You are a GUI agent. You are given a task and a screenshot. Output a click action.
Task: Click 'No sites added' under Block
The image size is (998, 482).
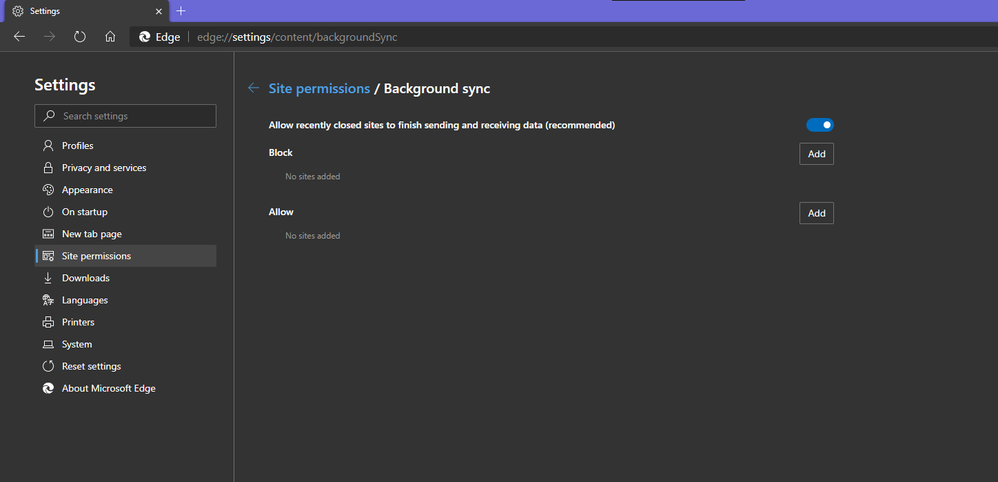pos(313,176)
